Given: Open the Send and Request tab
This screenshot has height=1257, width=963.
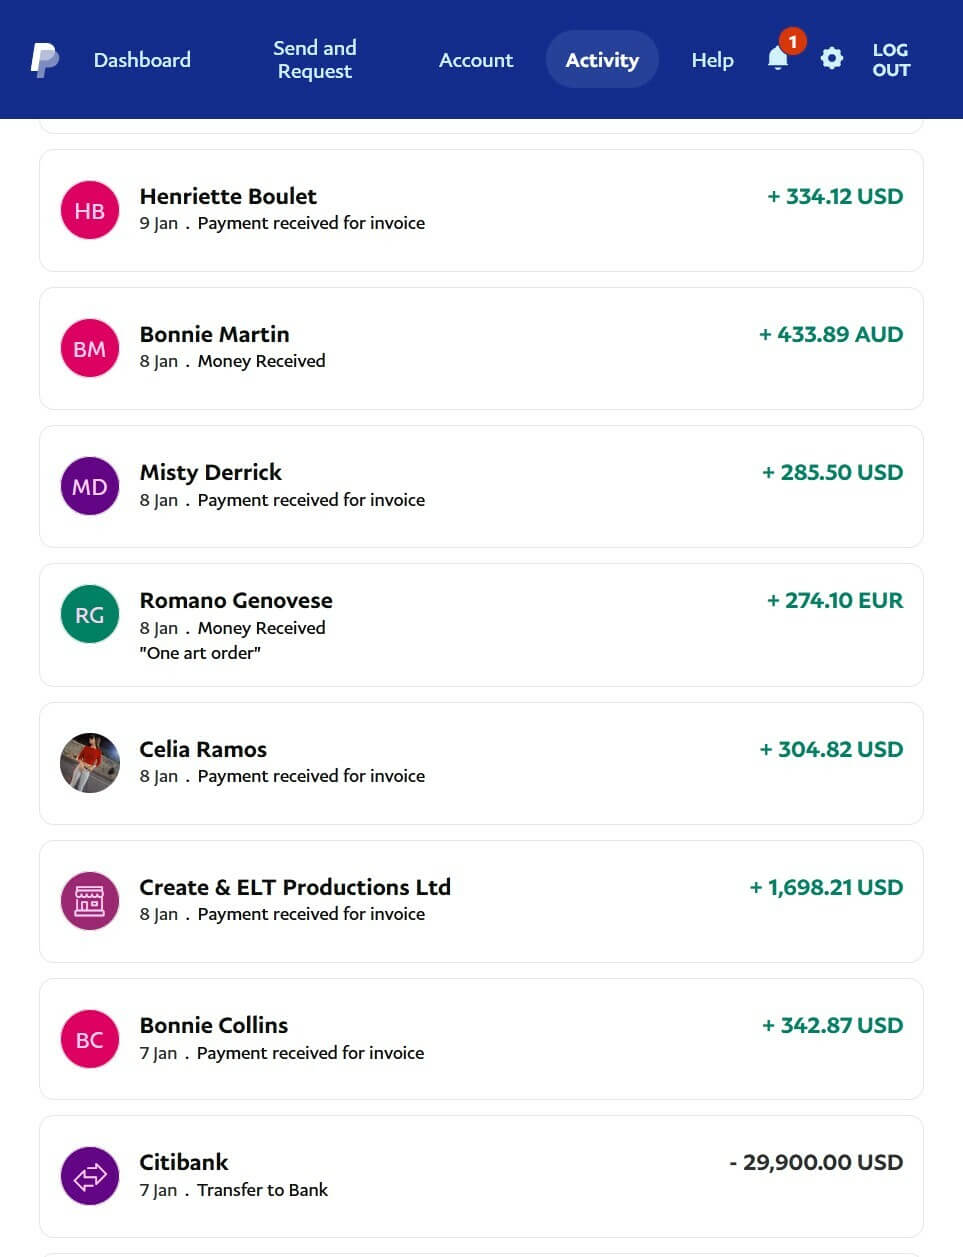Looking at the screenshot, I should (x=315, y=60).
